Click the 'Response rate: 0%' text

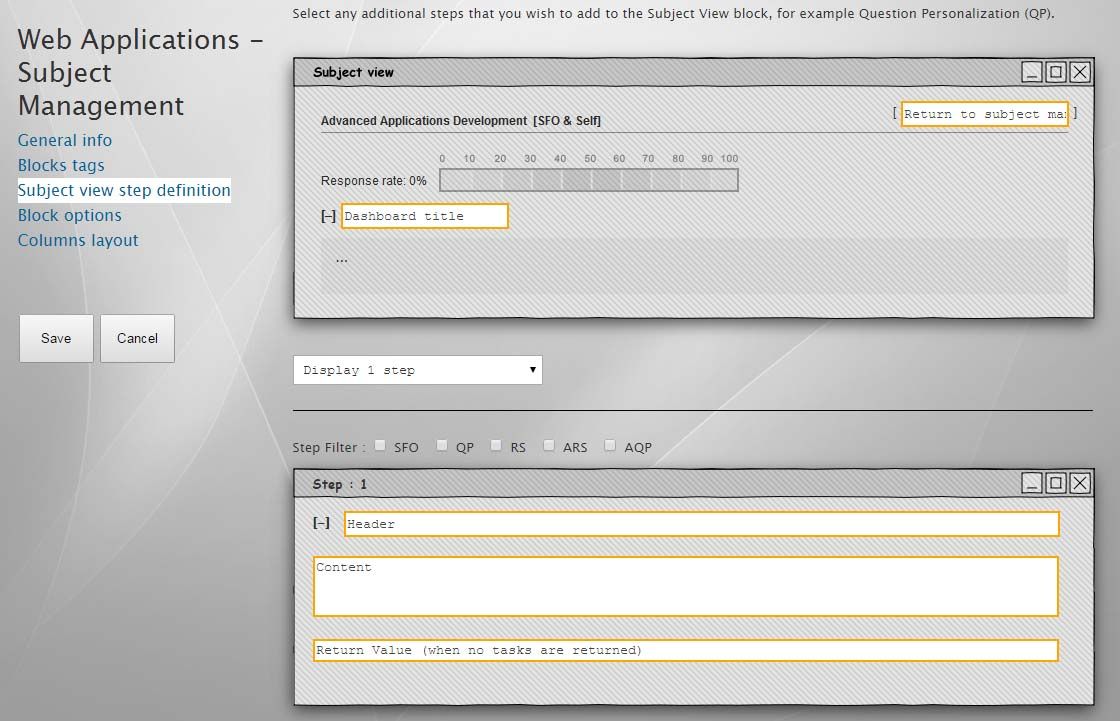tap(374, 181)
